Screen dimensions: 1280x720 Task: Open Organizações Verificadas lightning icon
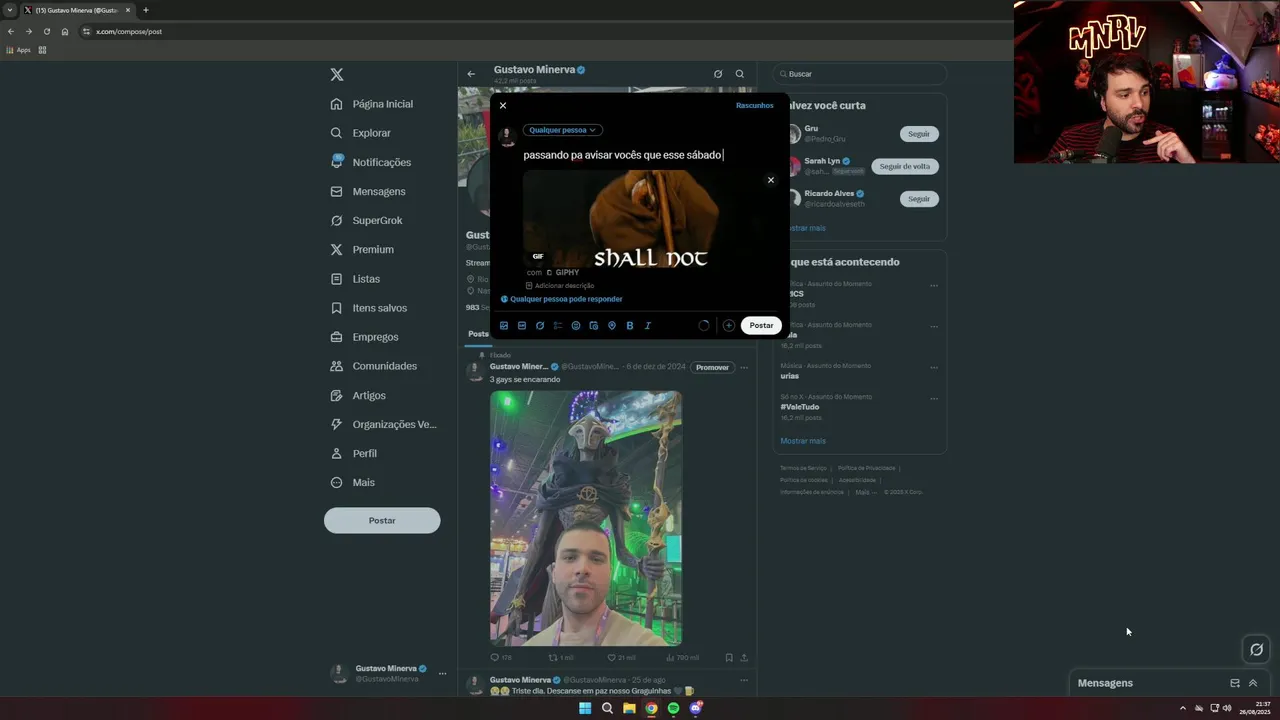(337, 424)
